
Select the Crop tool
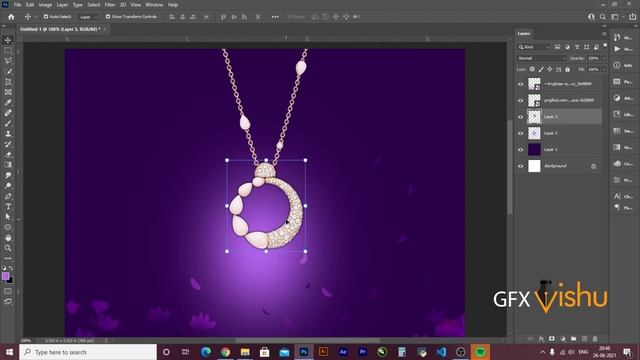coord(8,82)
